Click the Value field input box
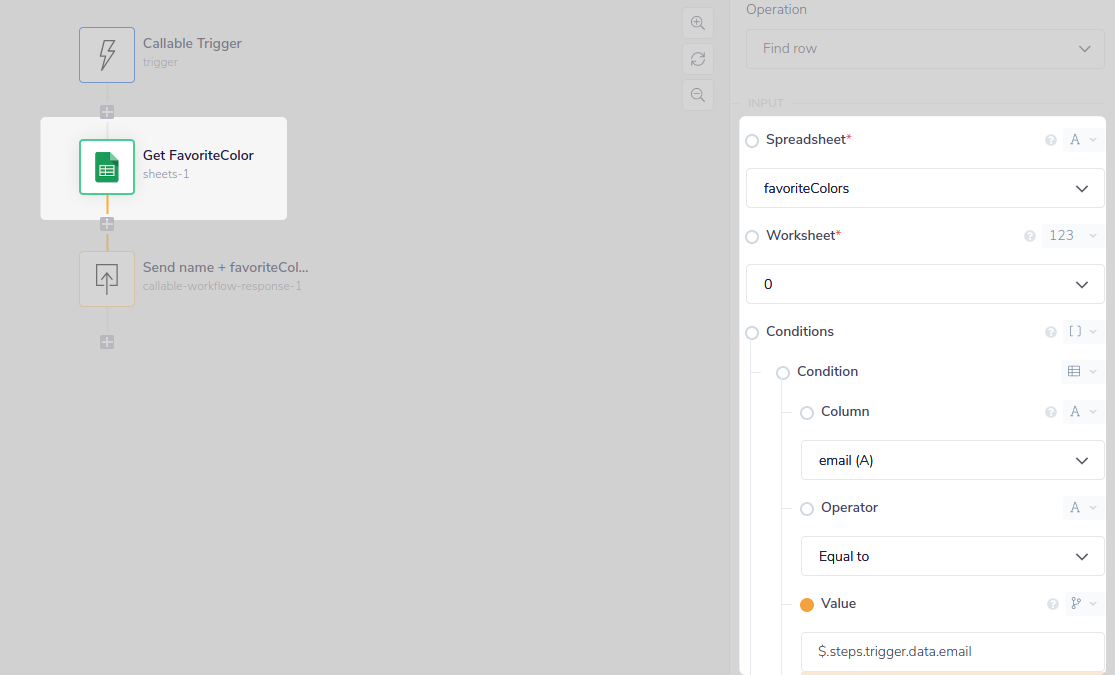 pyautogui.click(x=952, y=651)
